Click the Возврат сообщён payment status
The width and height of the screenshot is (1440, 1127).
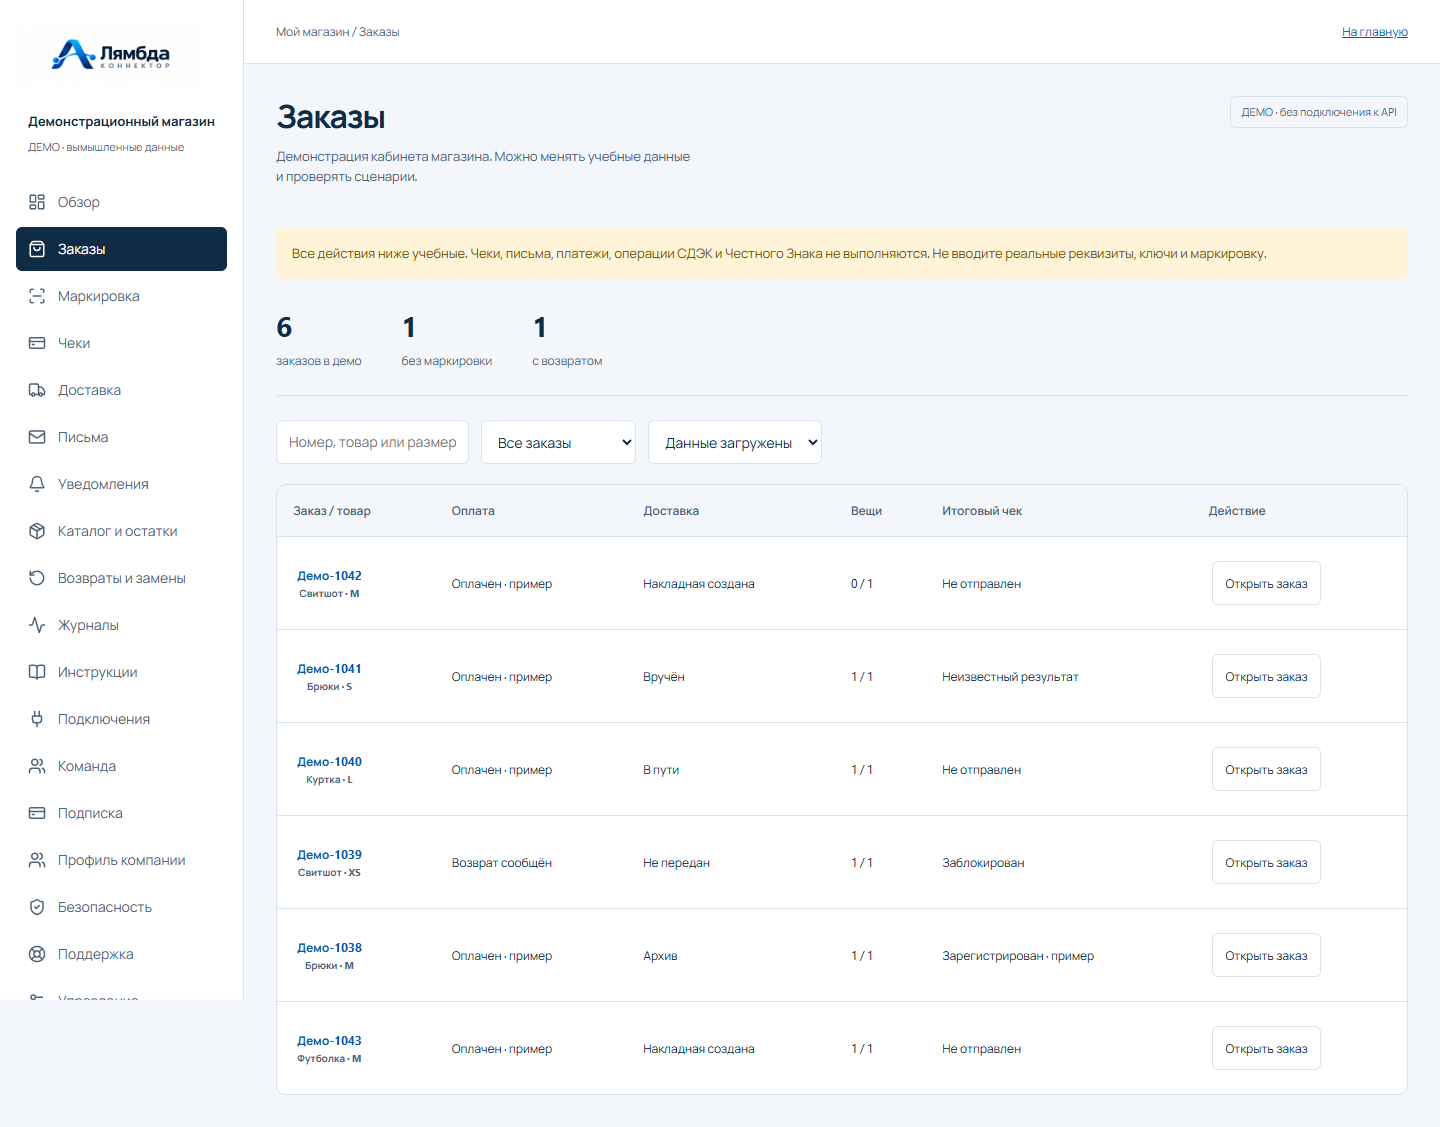501,863
